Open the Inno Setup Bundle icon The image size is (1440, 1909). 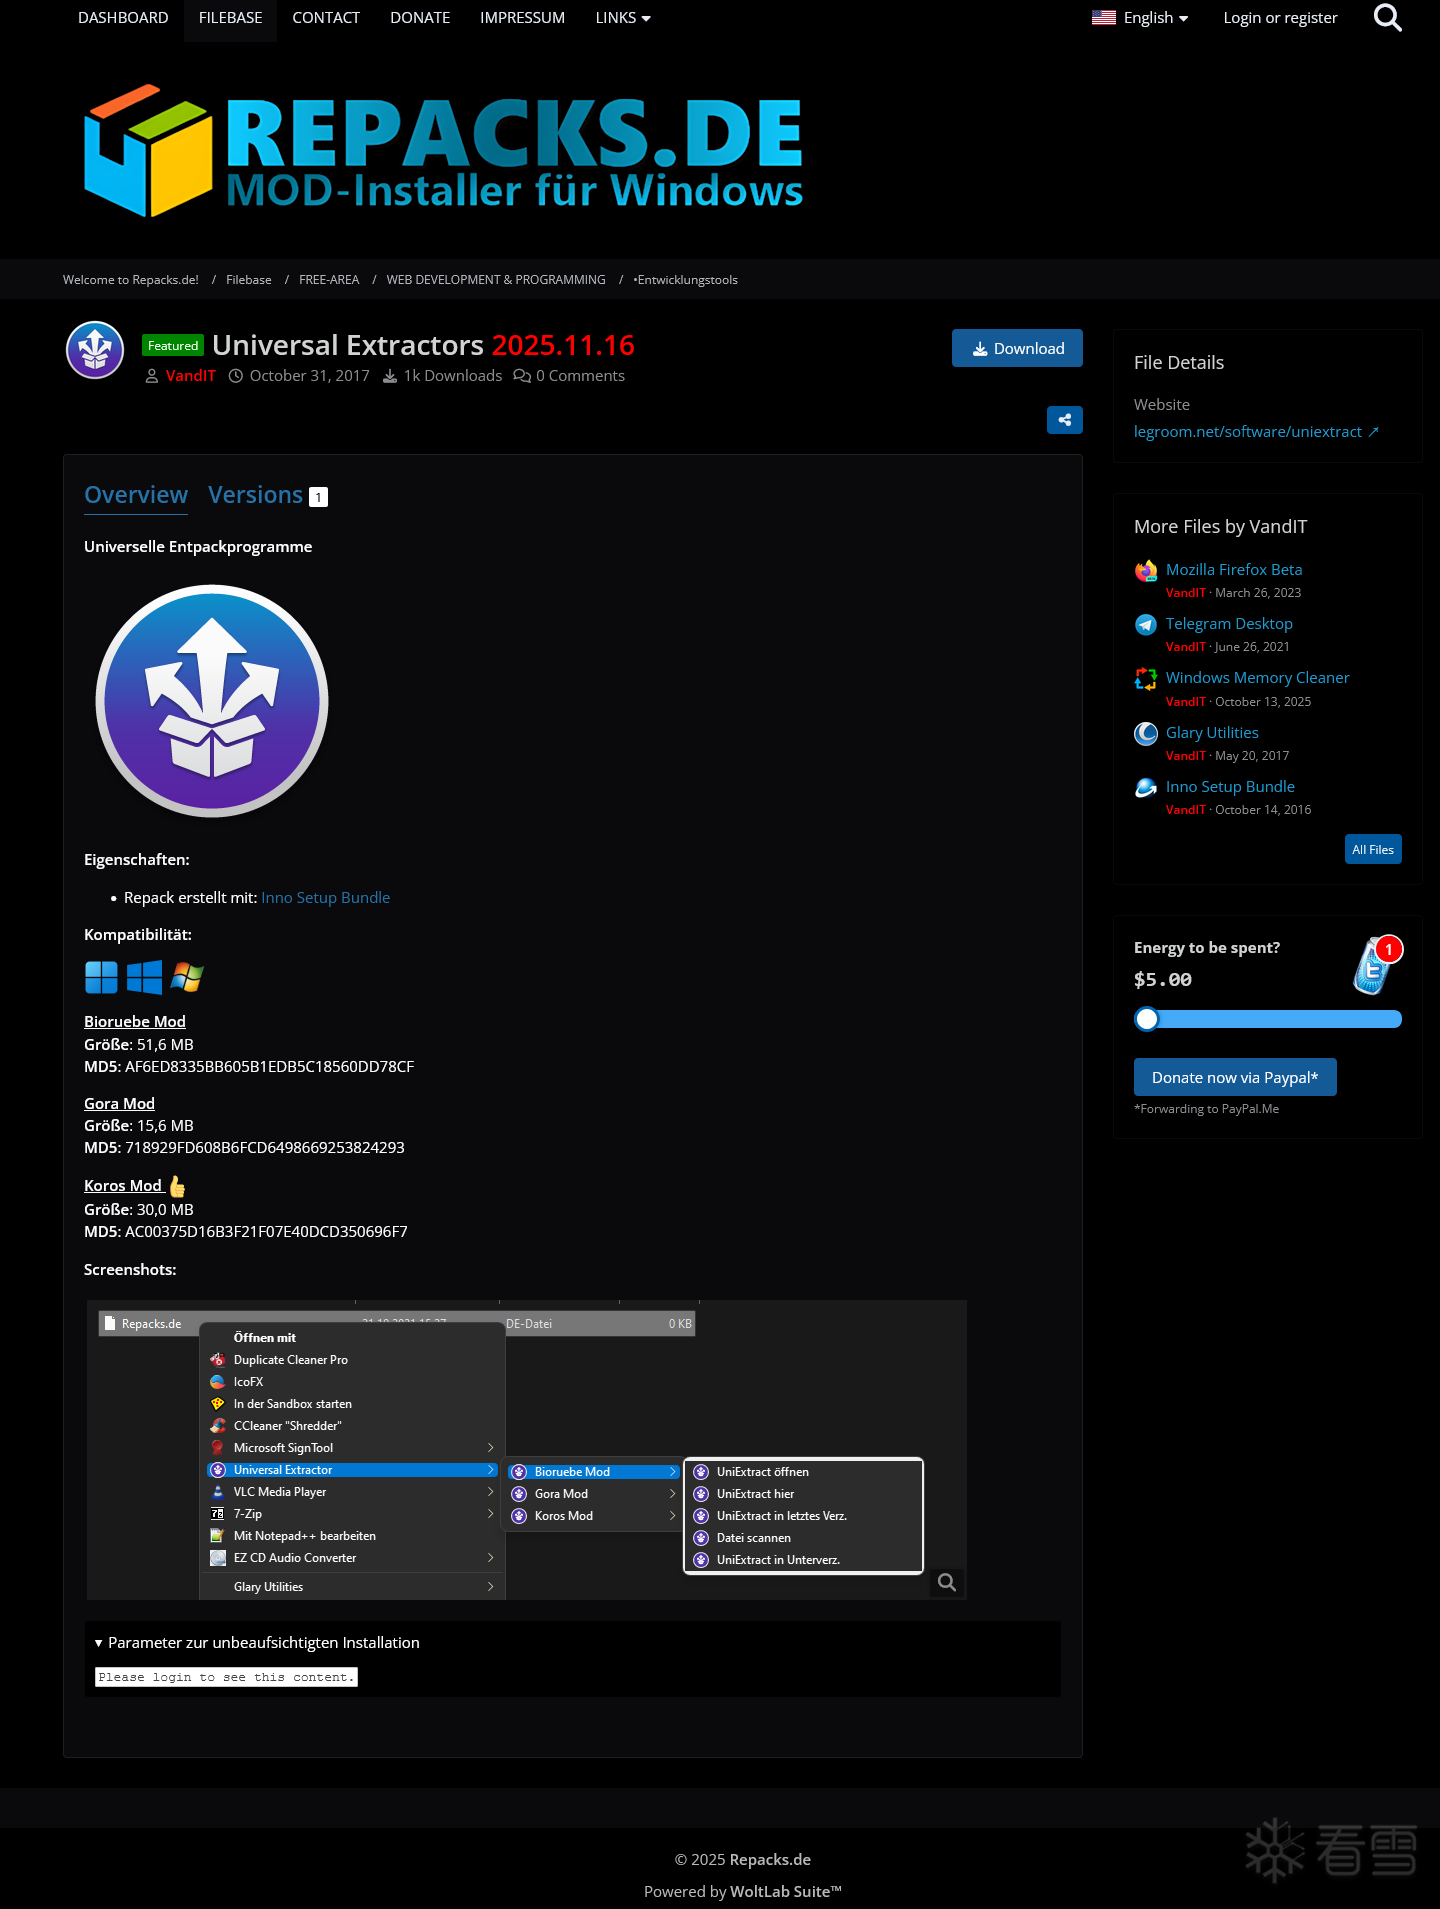[x=1146, y=788]
